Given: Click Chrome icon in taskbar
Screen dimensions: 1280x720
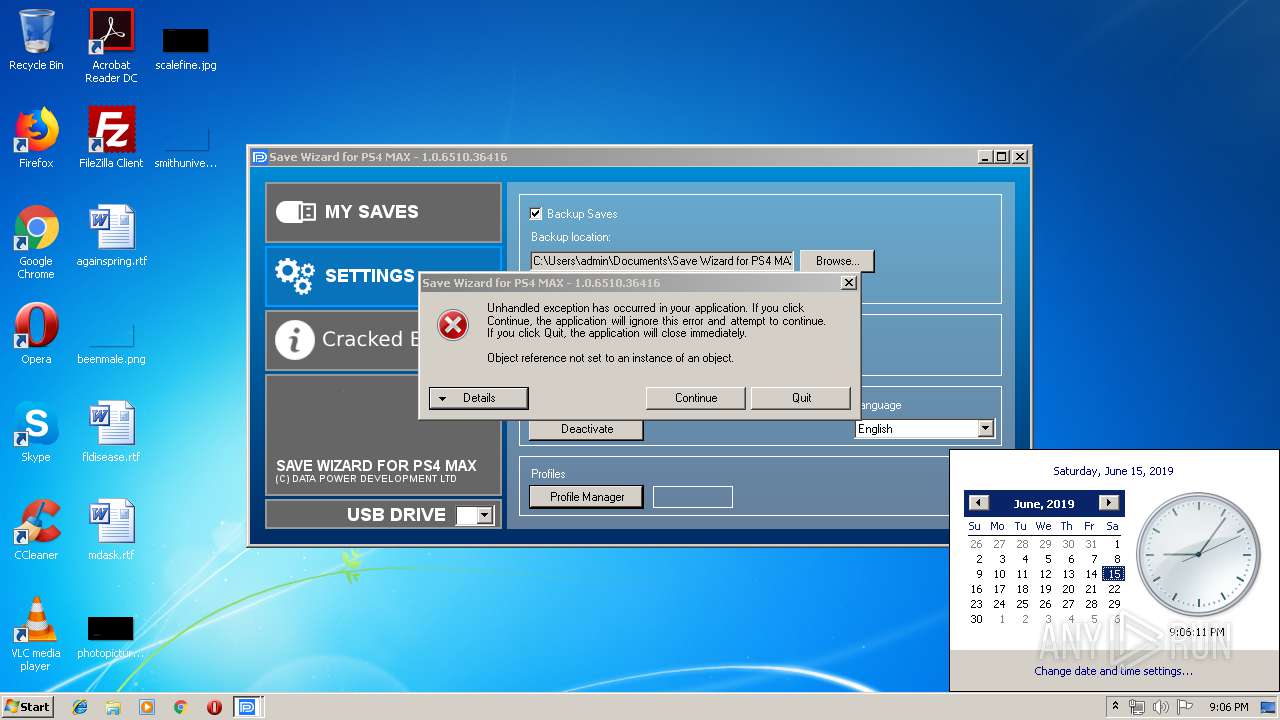Looking at the screenshot, I should [180, 707].
